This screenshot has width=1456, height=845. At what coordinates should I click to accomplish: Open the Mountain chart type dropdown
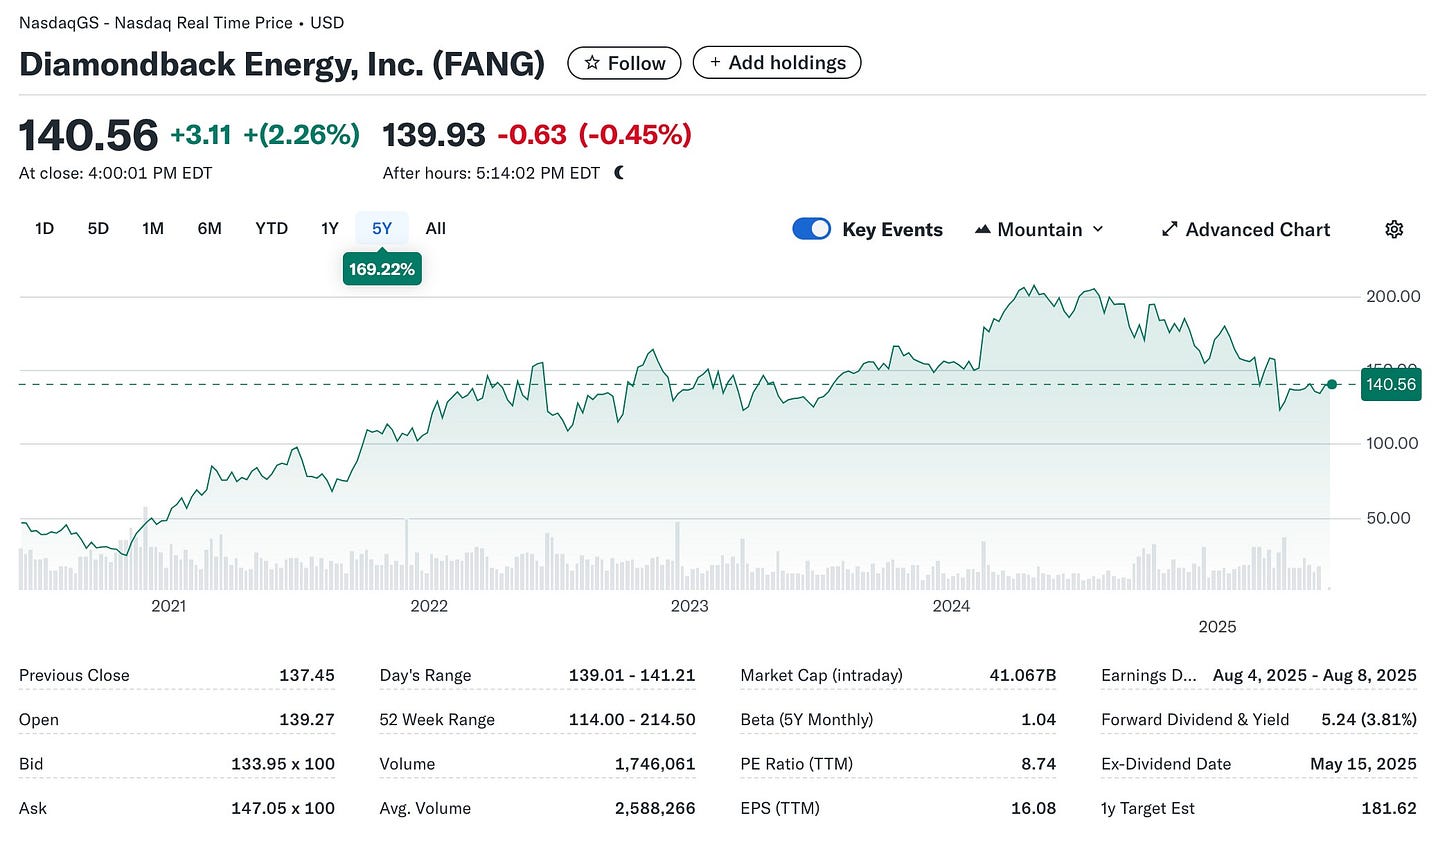pos(1039,229)
